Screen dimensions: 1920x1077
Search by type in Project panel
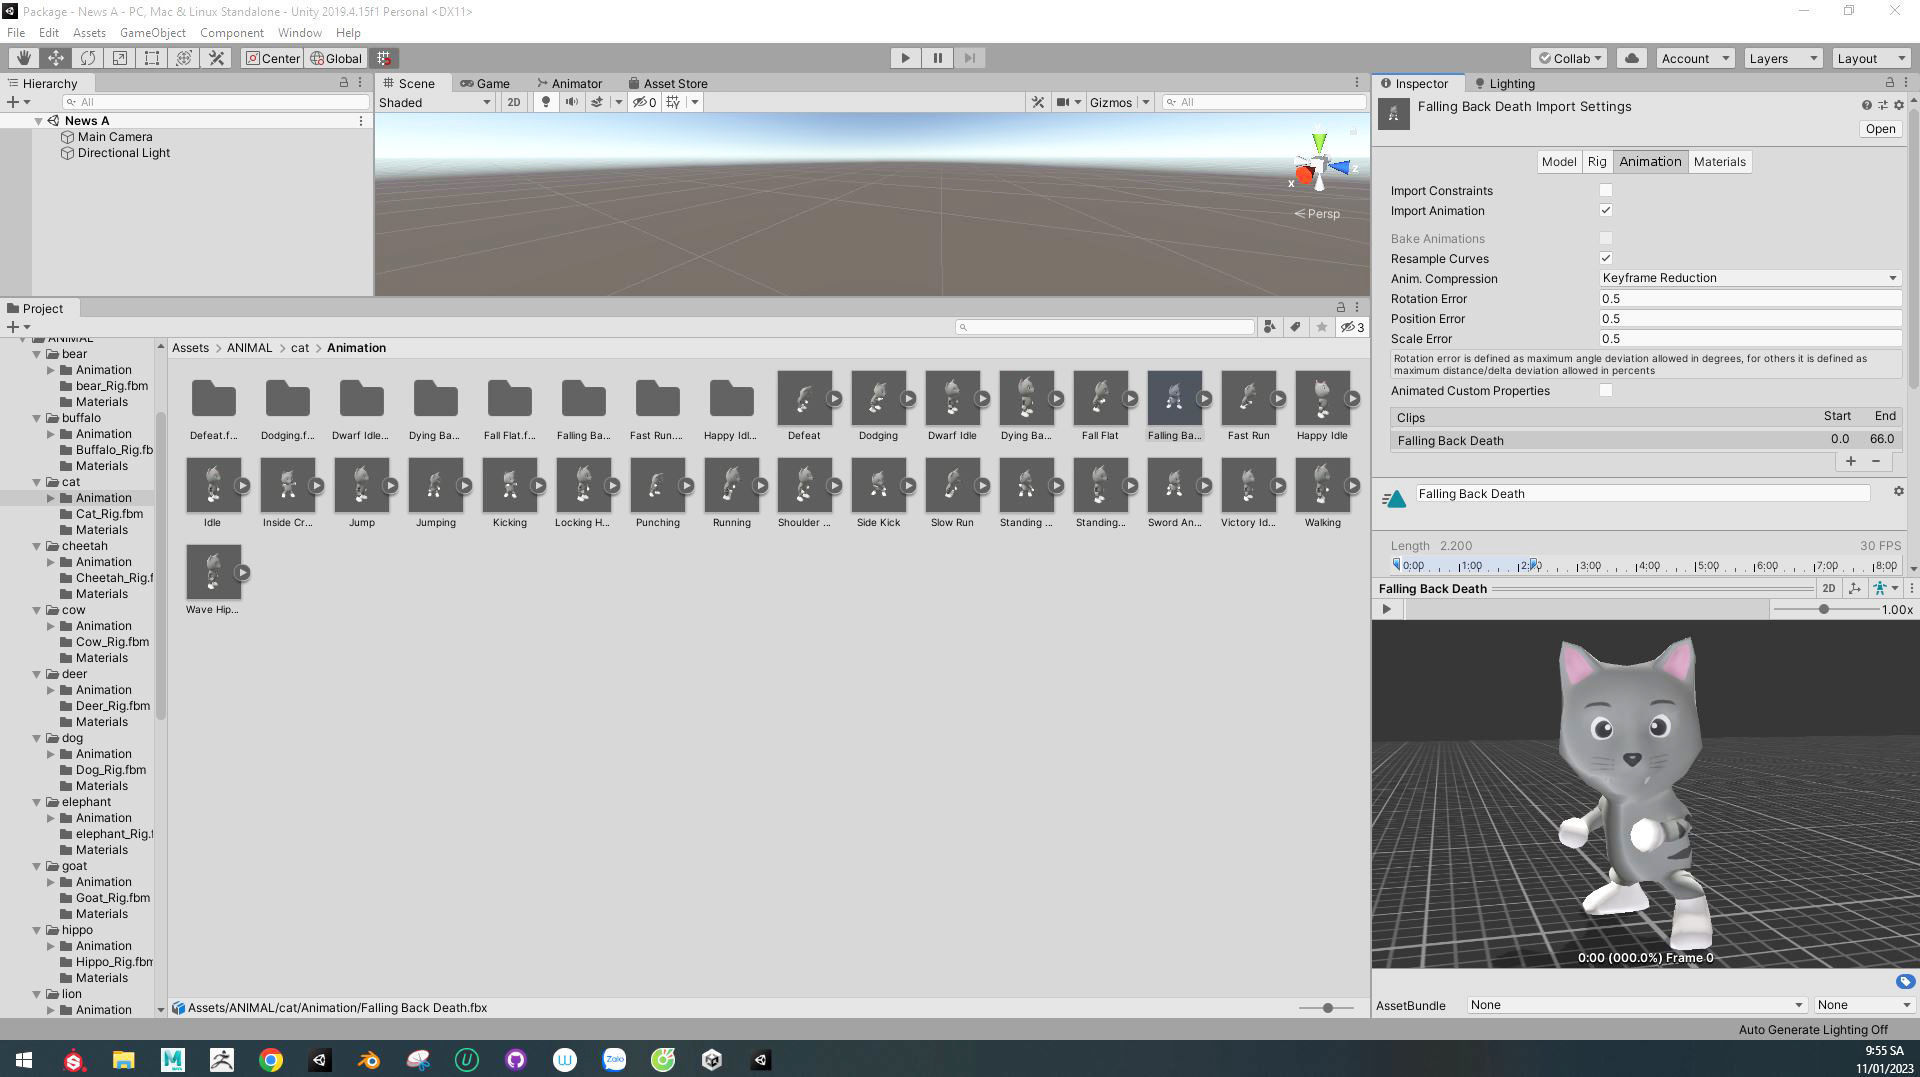click(1270, 327)
